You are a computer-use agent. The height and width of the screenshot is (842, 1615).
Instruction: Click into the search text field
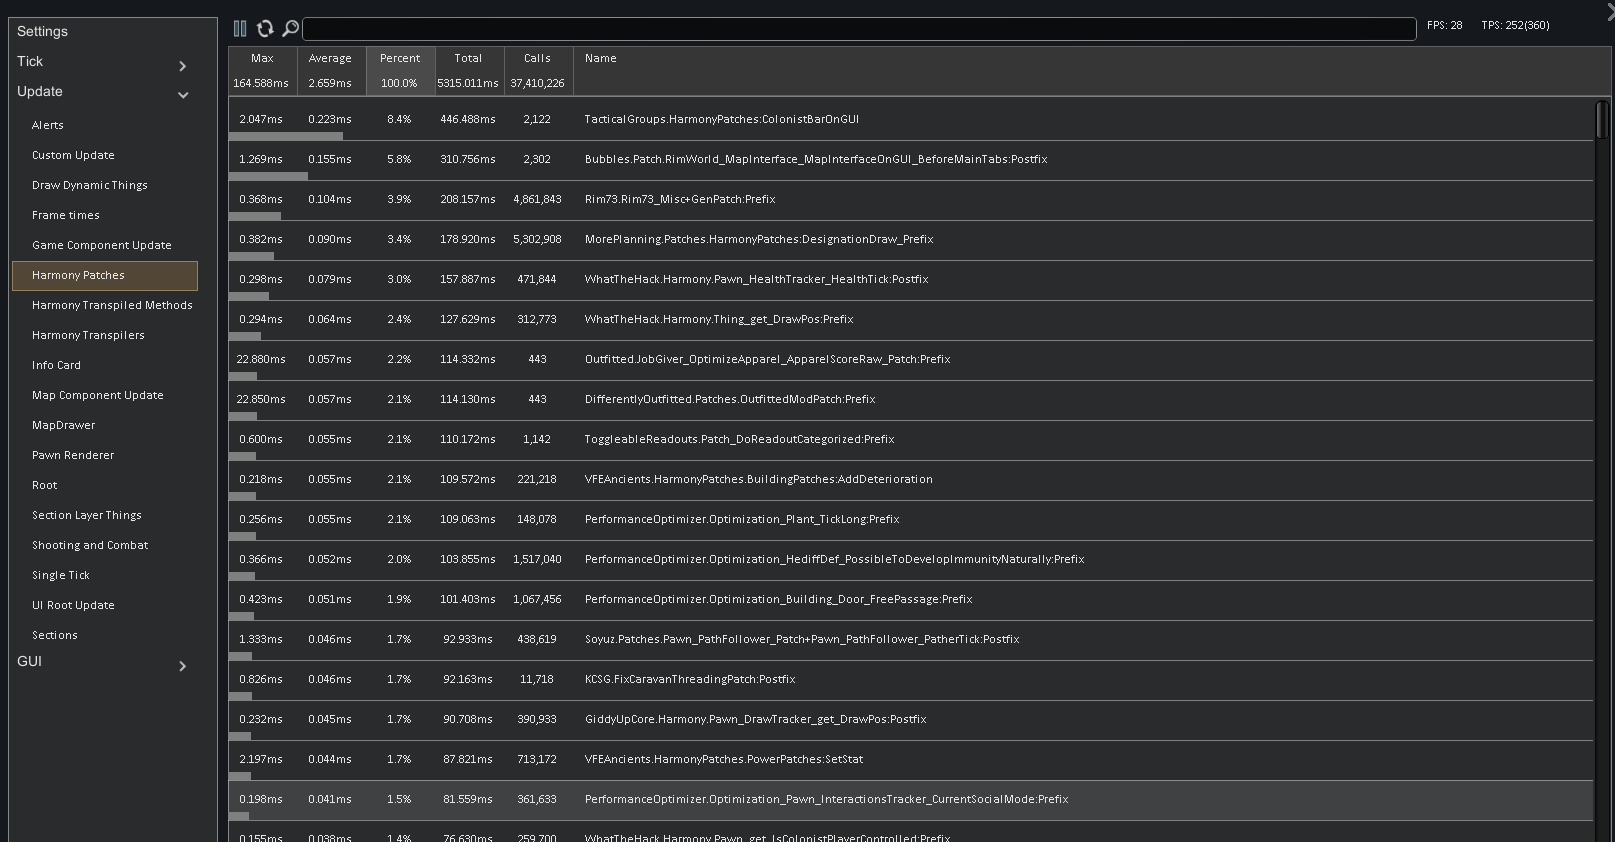pyautogui.click(x=859, y=29)
